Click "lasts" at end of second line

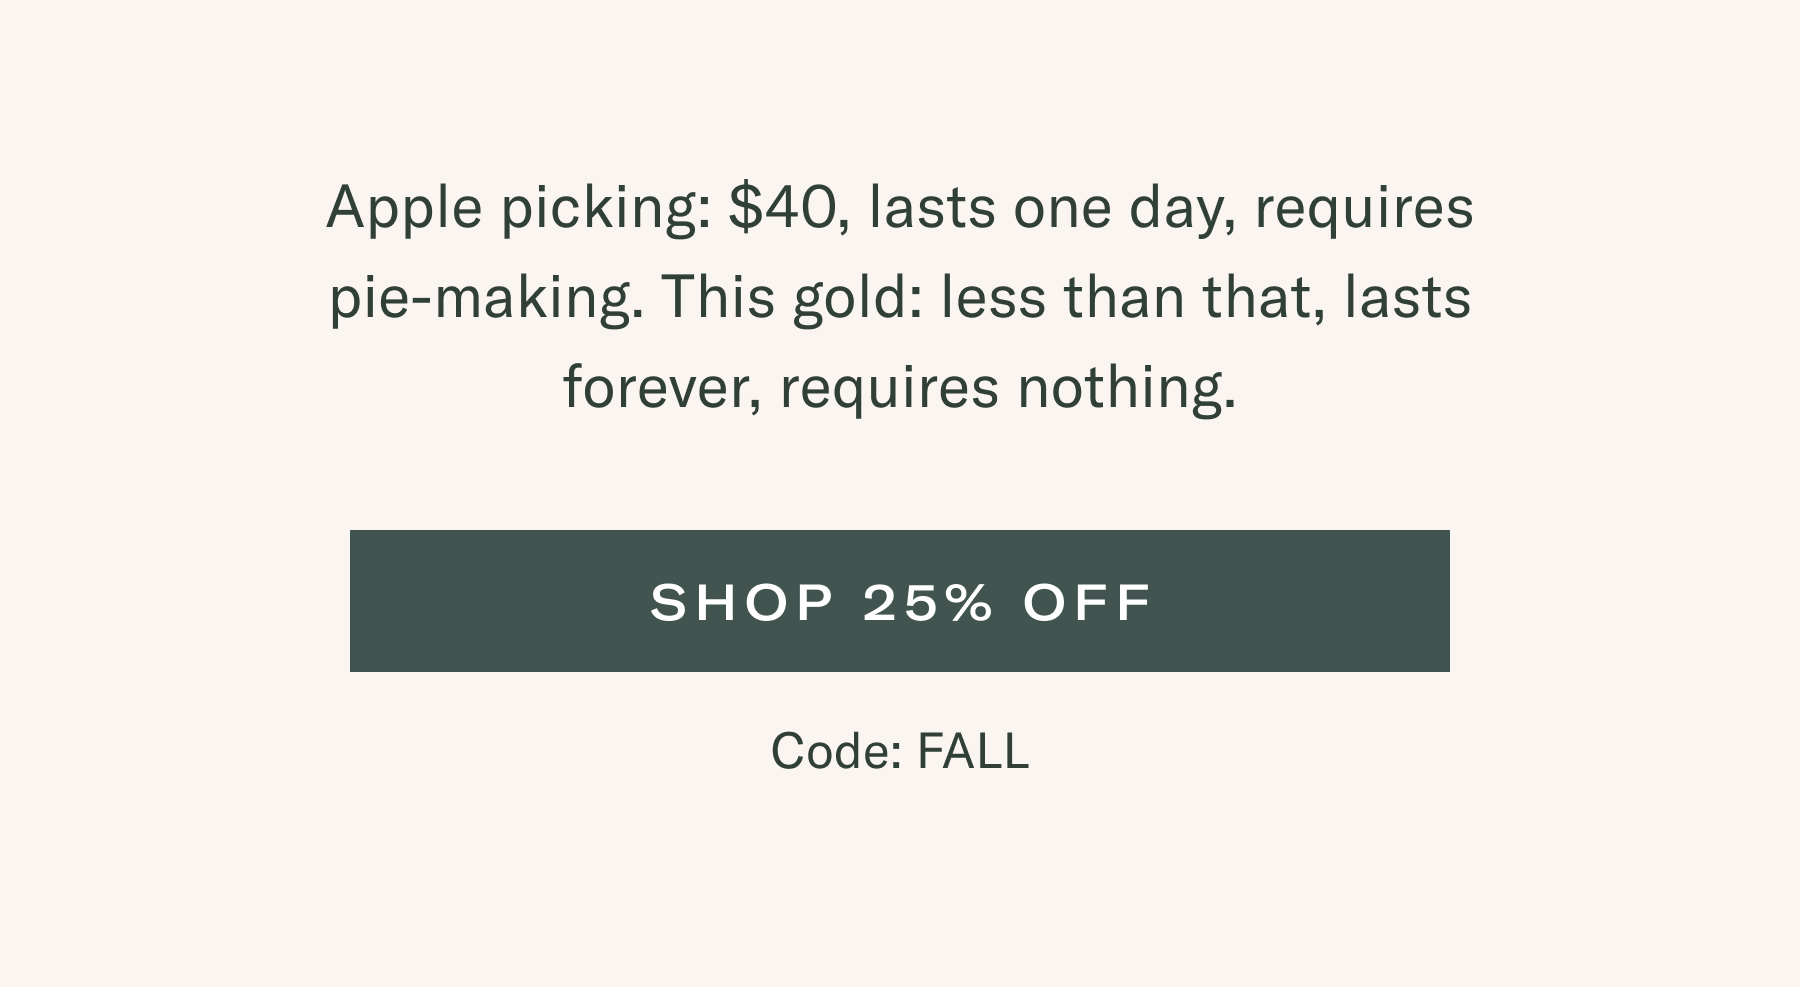click(x=1407, y=298)
